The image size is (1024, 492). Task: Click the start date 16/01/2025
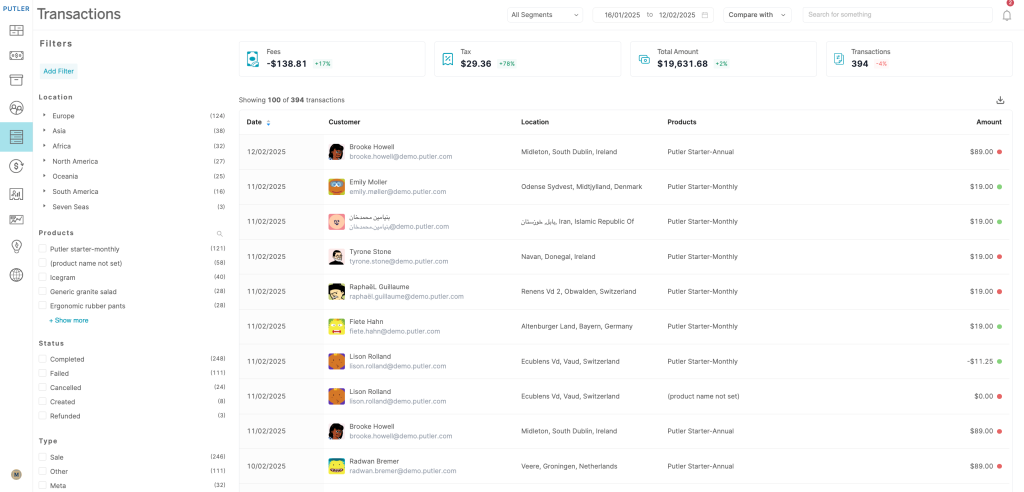click(623, 15)
